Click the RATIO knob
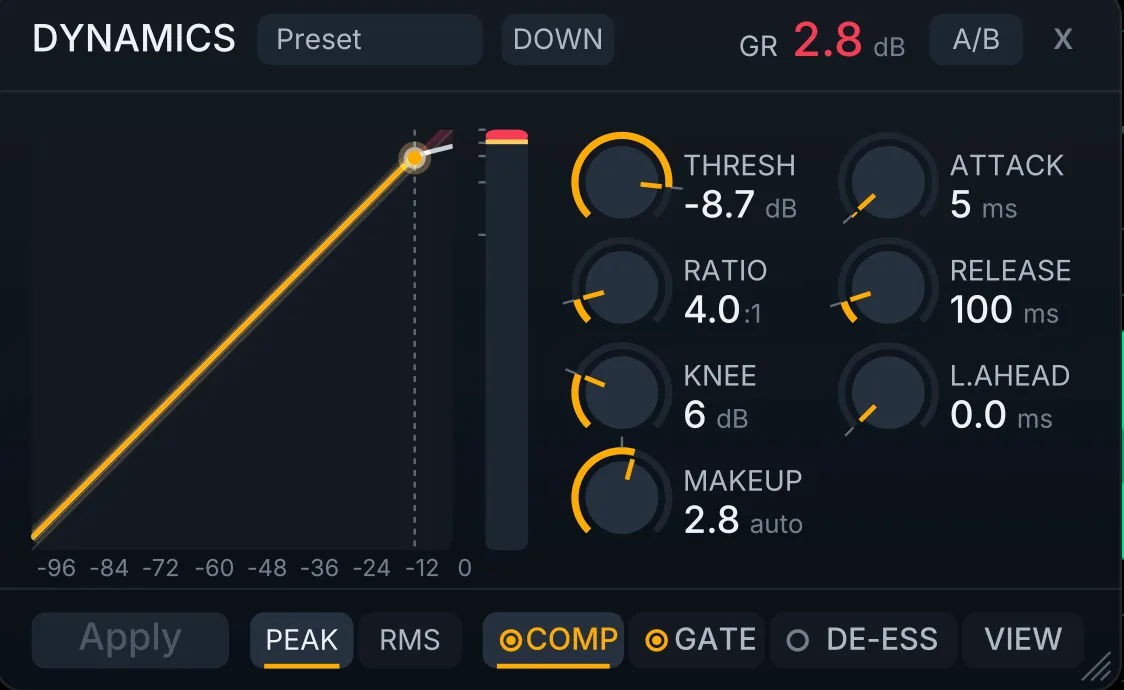Viewport: 1124px width, 690px height. [x=621, y=287]
